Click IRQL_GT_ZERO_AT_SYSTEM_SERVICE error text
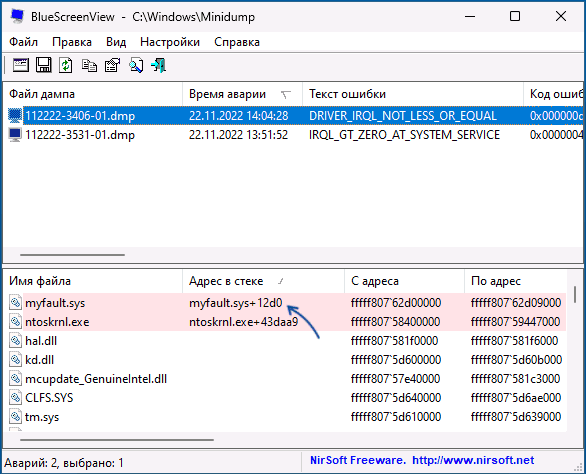Screen dimensions: 586x474 pyautogui.click(x=404, y=135)
